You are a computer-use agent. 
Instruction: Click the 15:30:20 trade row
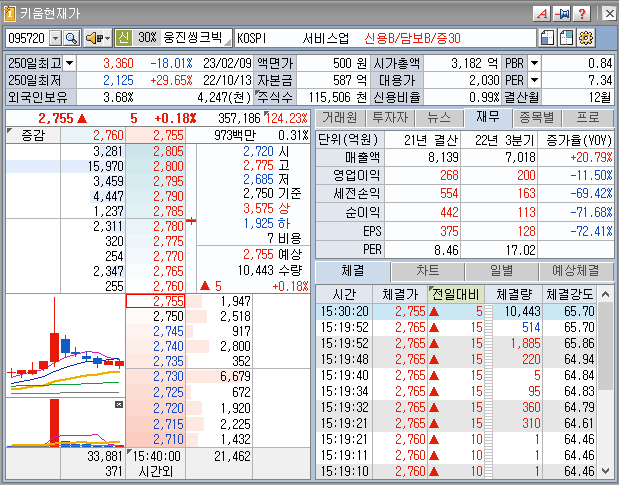point(458,311)
